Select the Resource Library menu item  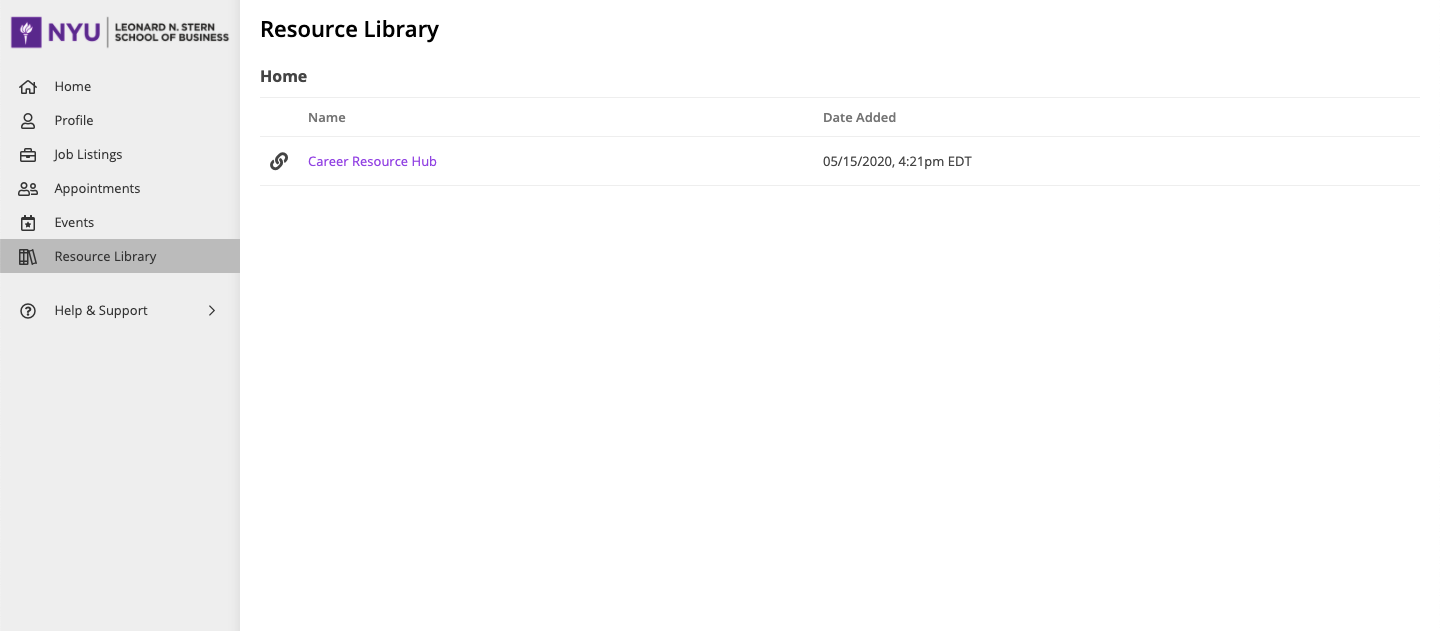pos(105,257)
